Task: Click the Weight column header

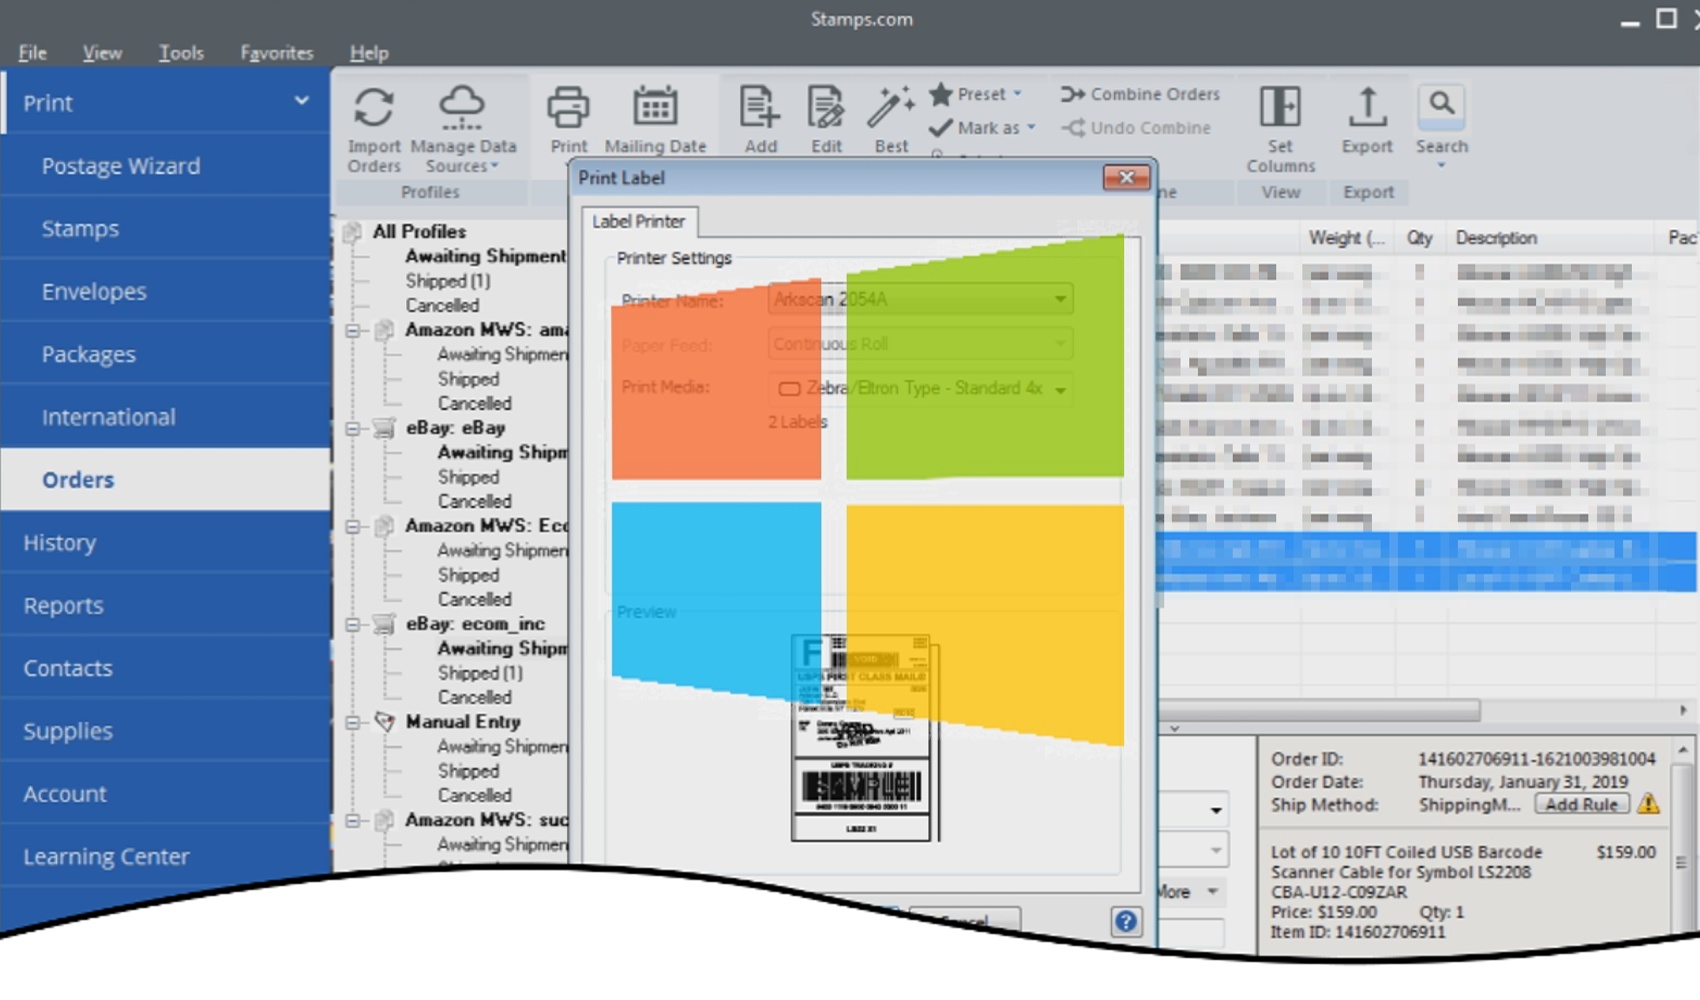Action: pos(1346,238)
